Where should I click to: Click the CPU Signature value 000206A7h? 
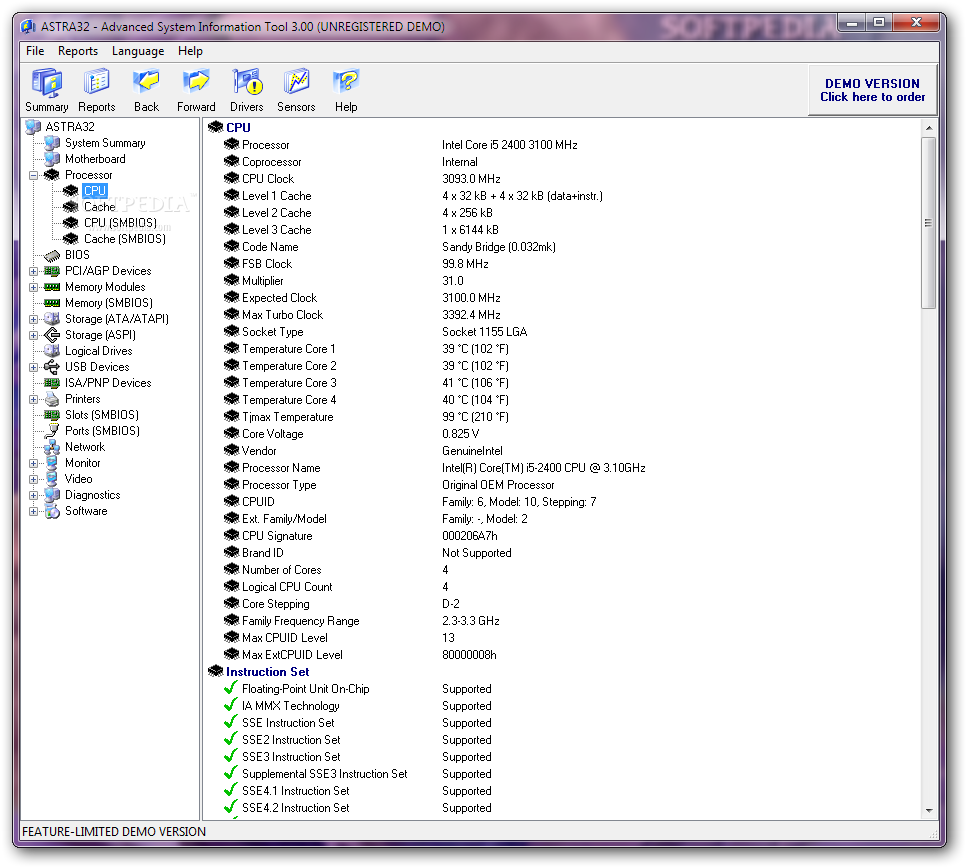(469, 536)
